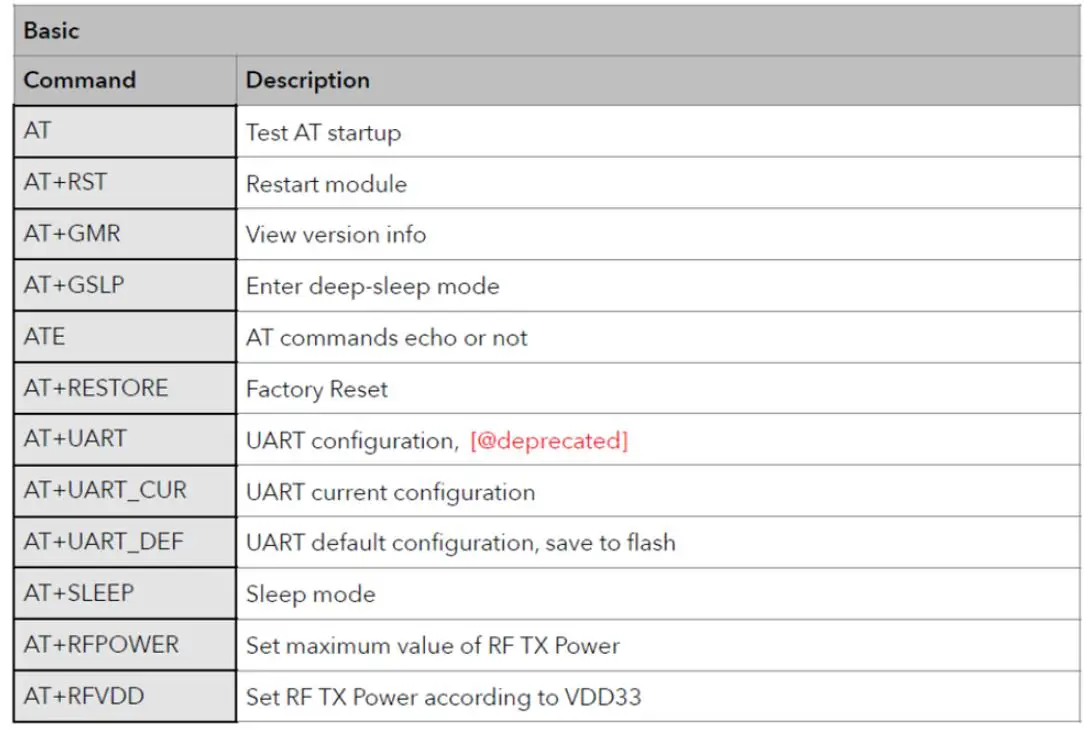Screen dimensions: 1084x730
Task: Click the 'Test AT startup' description
Action: (x=323, y=132)
